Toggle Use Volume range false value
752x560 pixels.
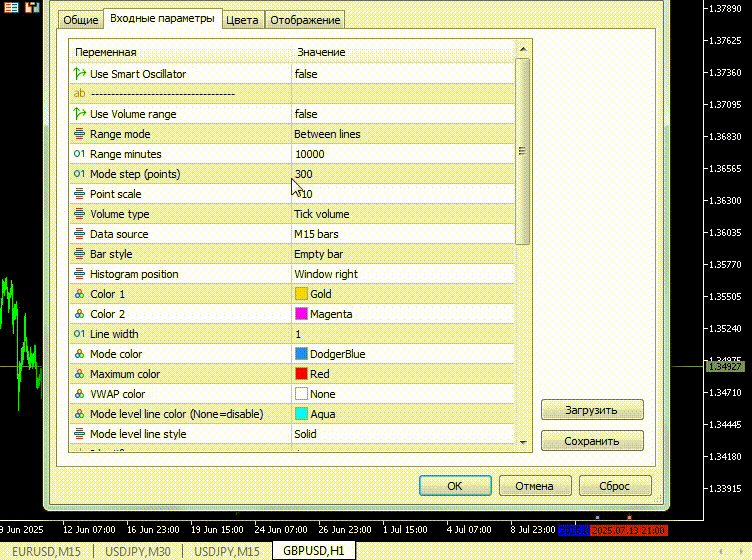[402, 114]
